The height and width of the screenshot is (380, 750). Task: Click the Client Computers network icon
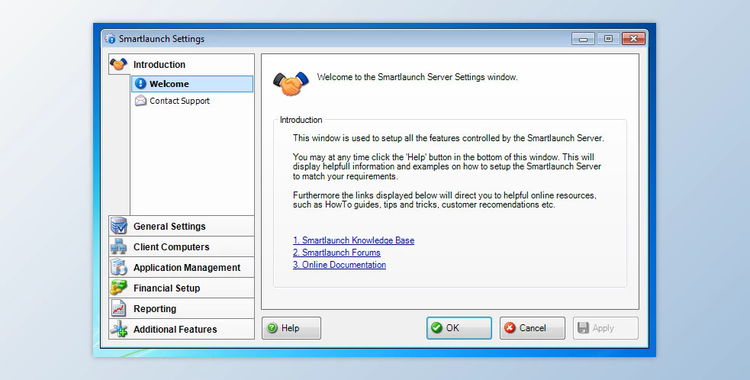tap(119, 246)
